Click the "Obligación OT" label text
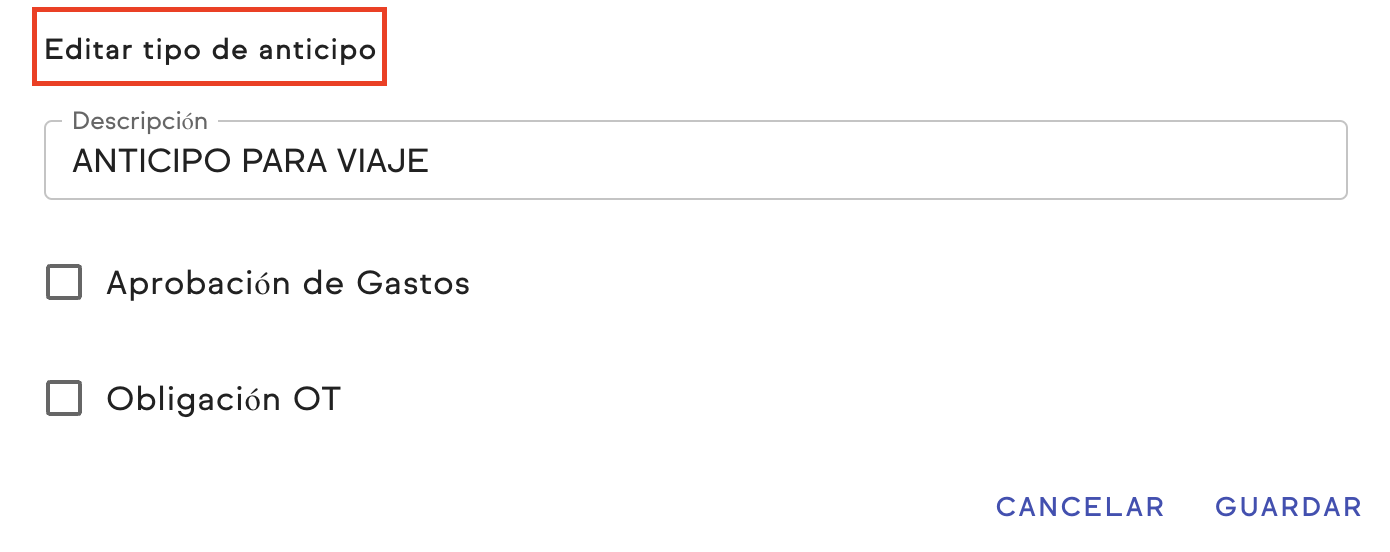The image size is (1390, 552). (x=223, y=400)
